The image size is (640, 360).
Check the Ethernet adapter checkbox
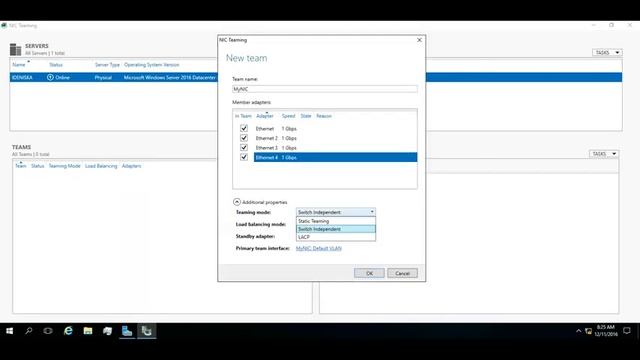(x=244, y=128)
